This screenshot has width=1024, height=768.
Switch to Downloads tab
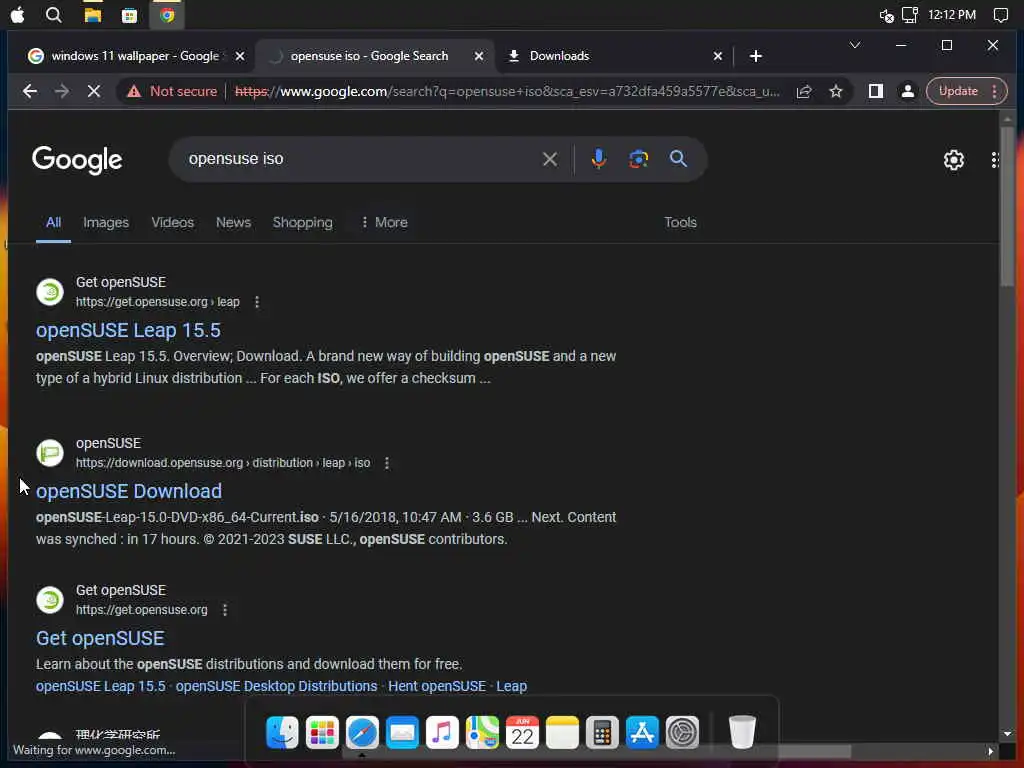tap(559, 56)
